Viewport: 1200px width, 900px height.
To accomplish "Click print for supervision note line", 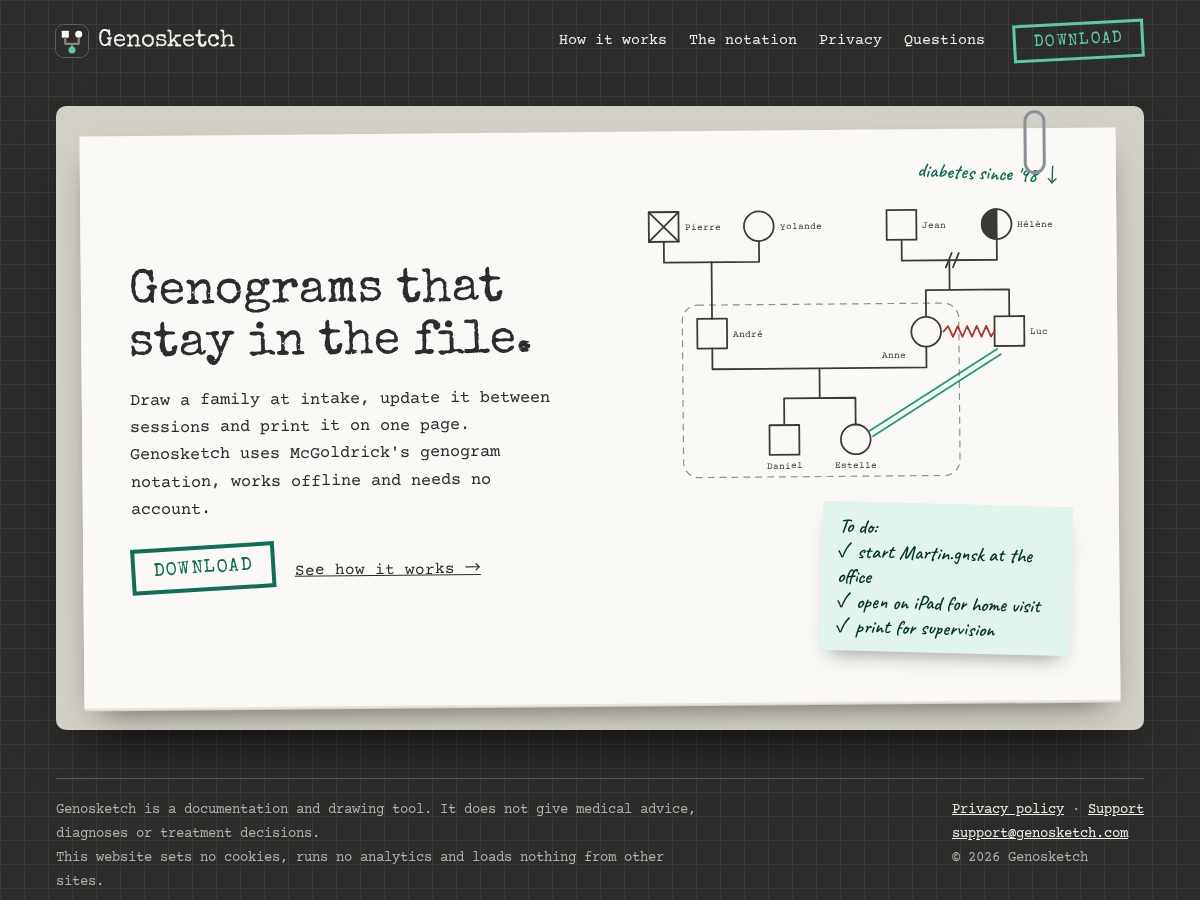I will point(915,628).
